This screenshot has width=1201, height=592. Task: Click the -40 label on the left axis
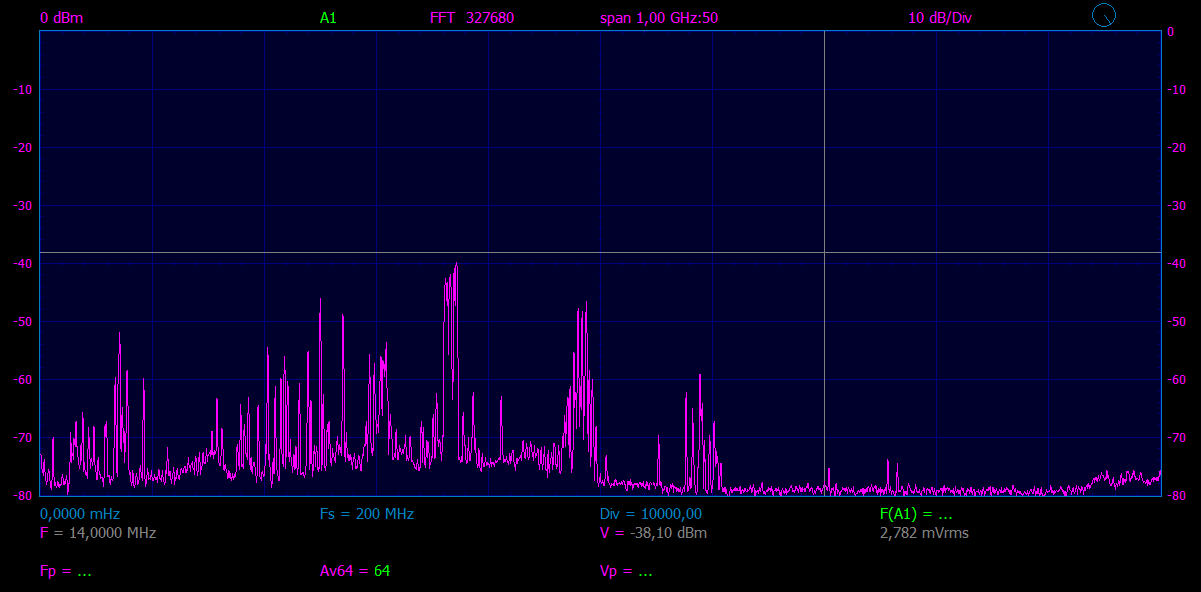coord(24,264)
